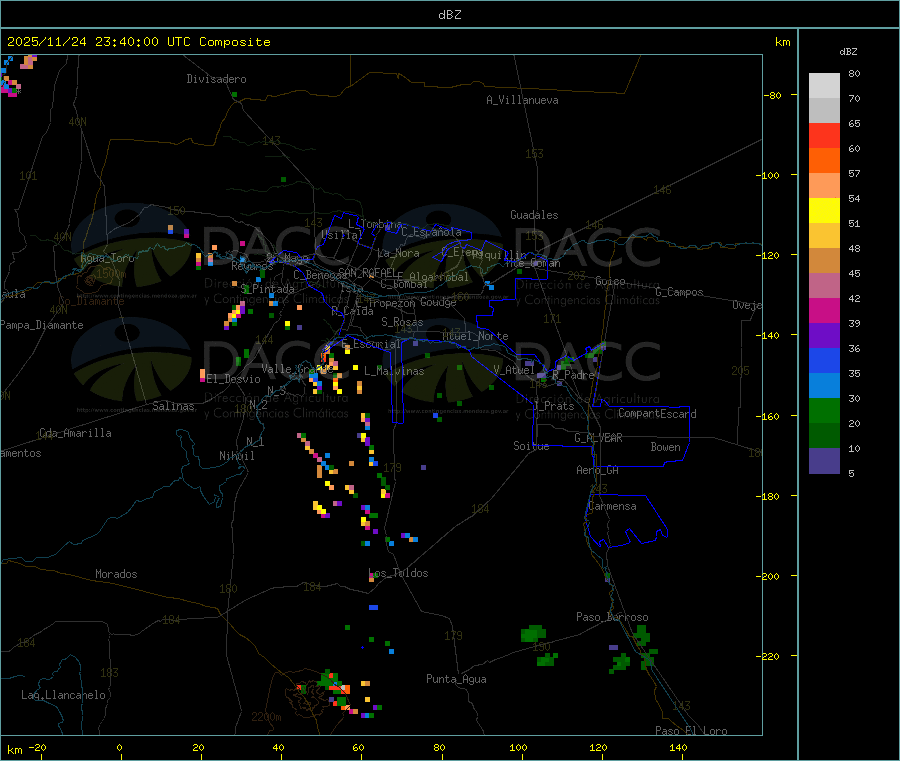Click the Bowen map label
The width and height of the screenshot is (900, 761).
[x=665, y=447]
